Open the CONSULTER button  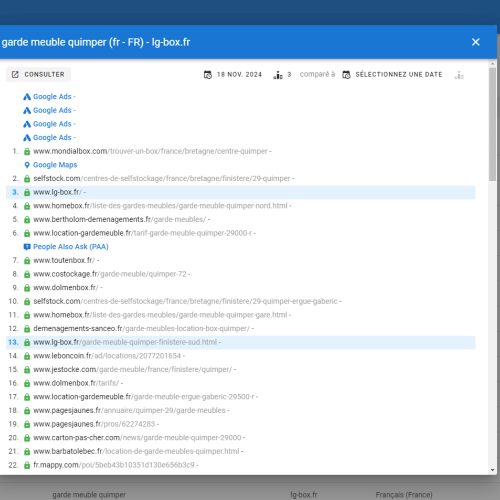tap(38, 74)
